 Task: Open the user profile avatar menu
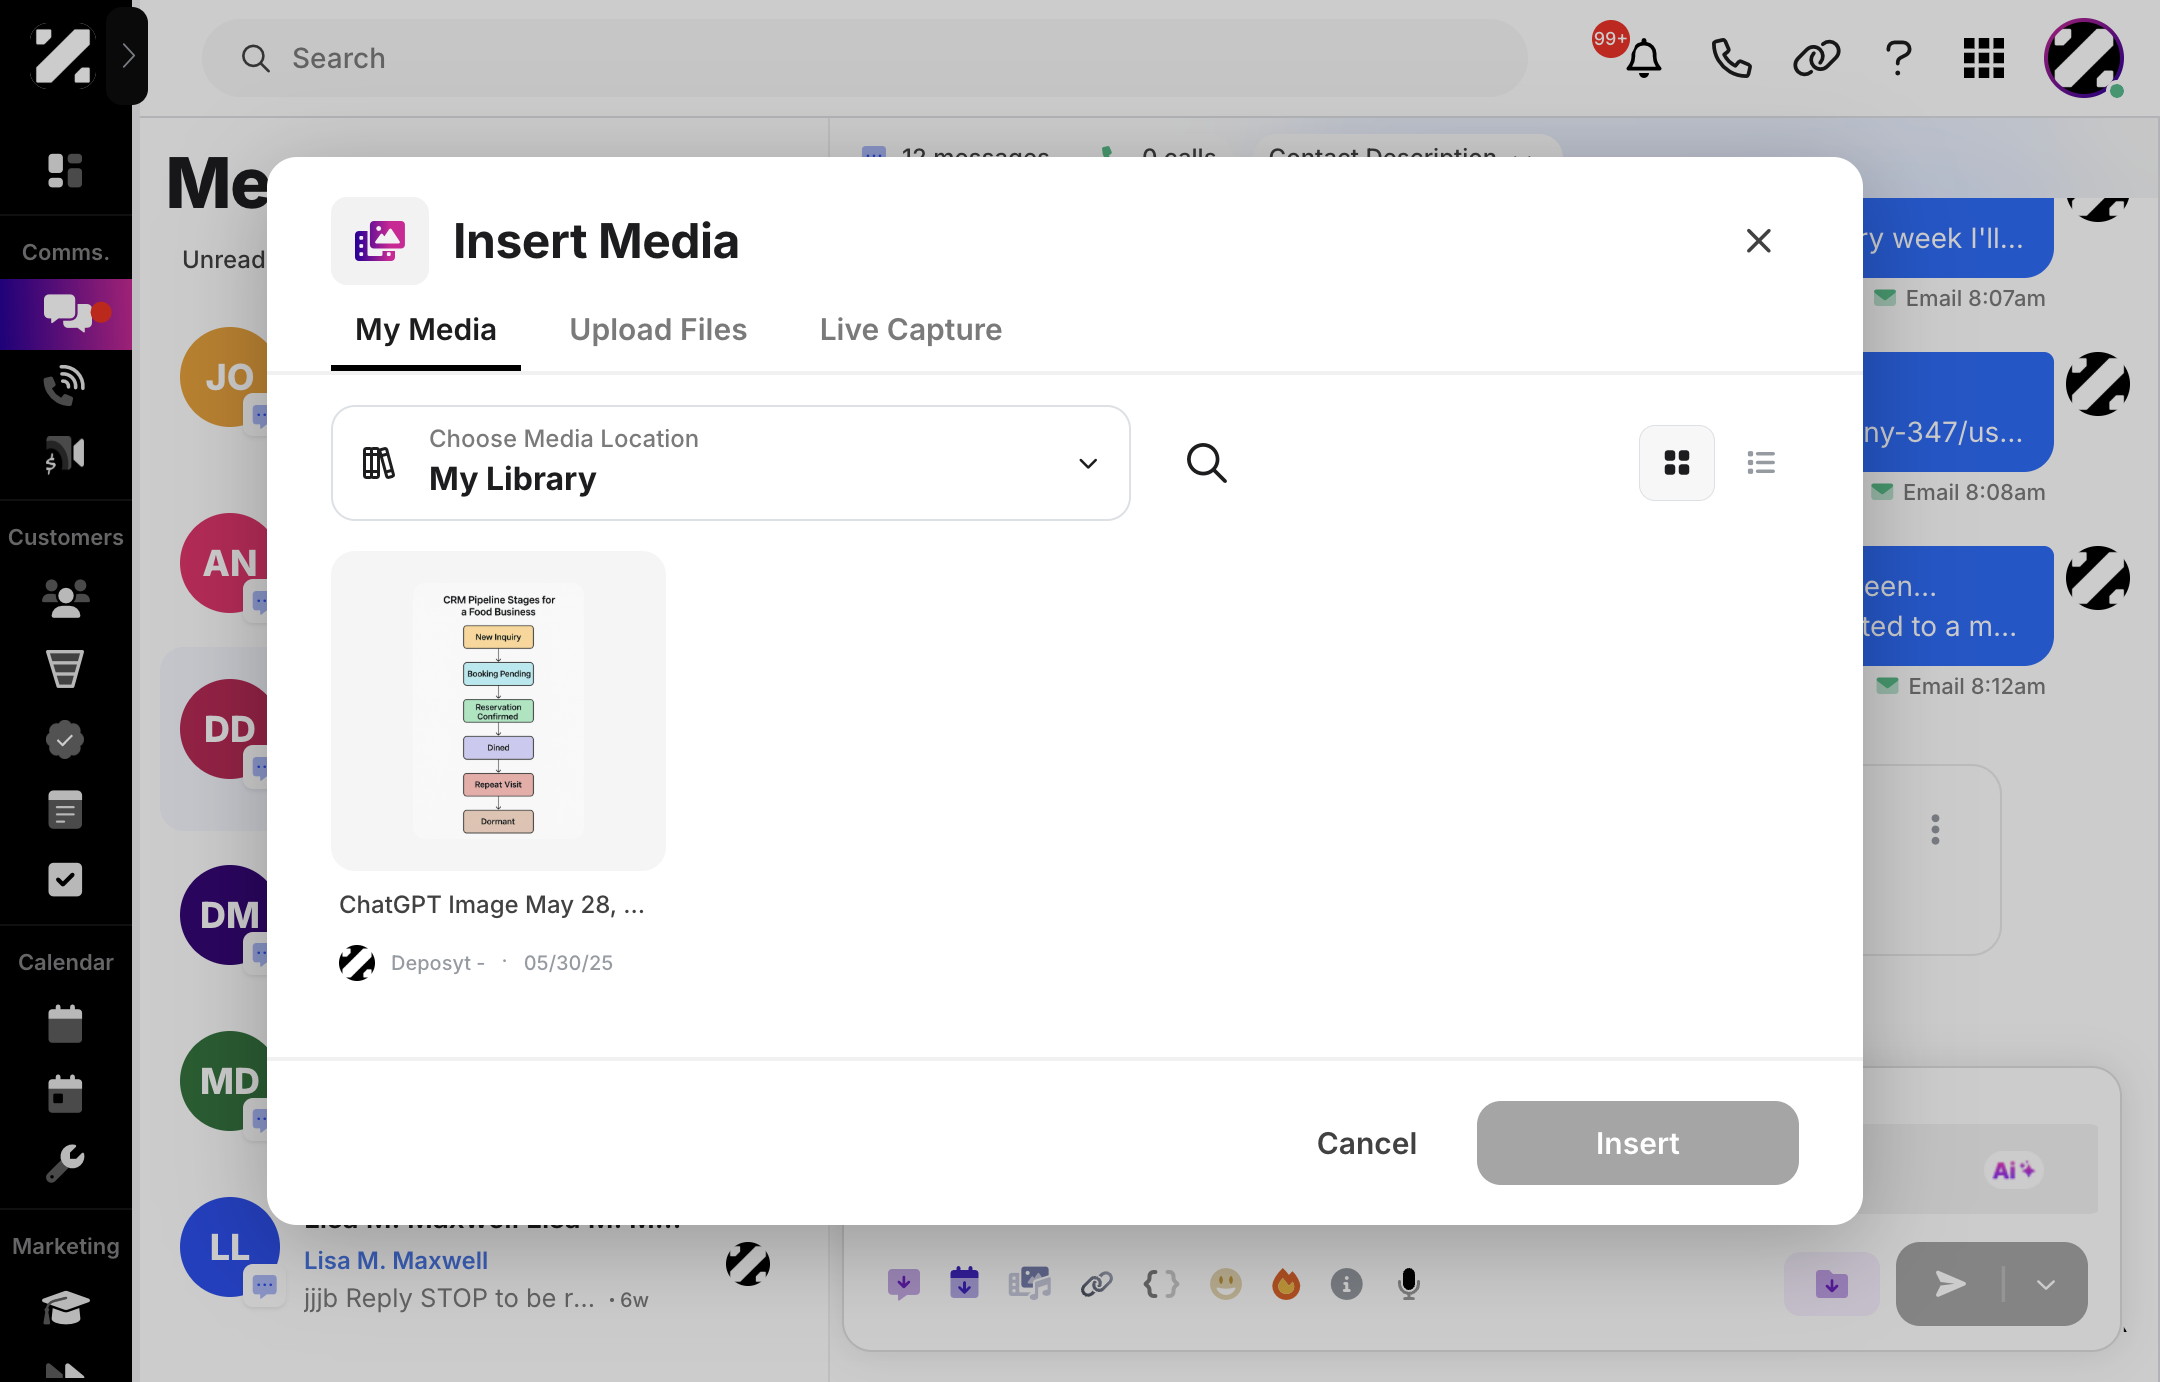pyautogui.click(x=2084, y=58)
